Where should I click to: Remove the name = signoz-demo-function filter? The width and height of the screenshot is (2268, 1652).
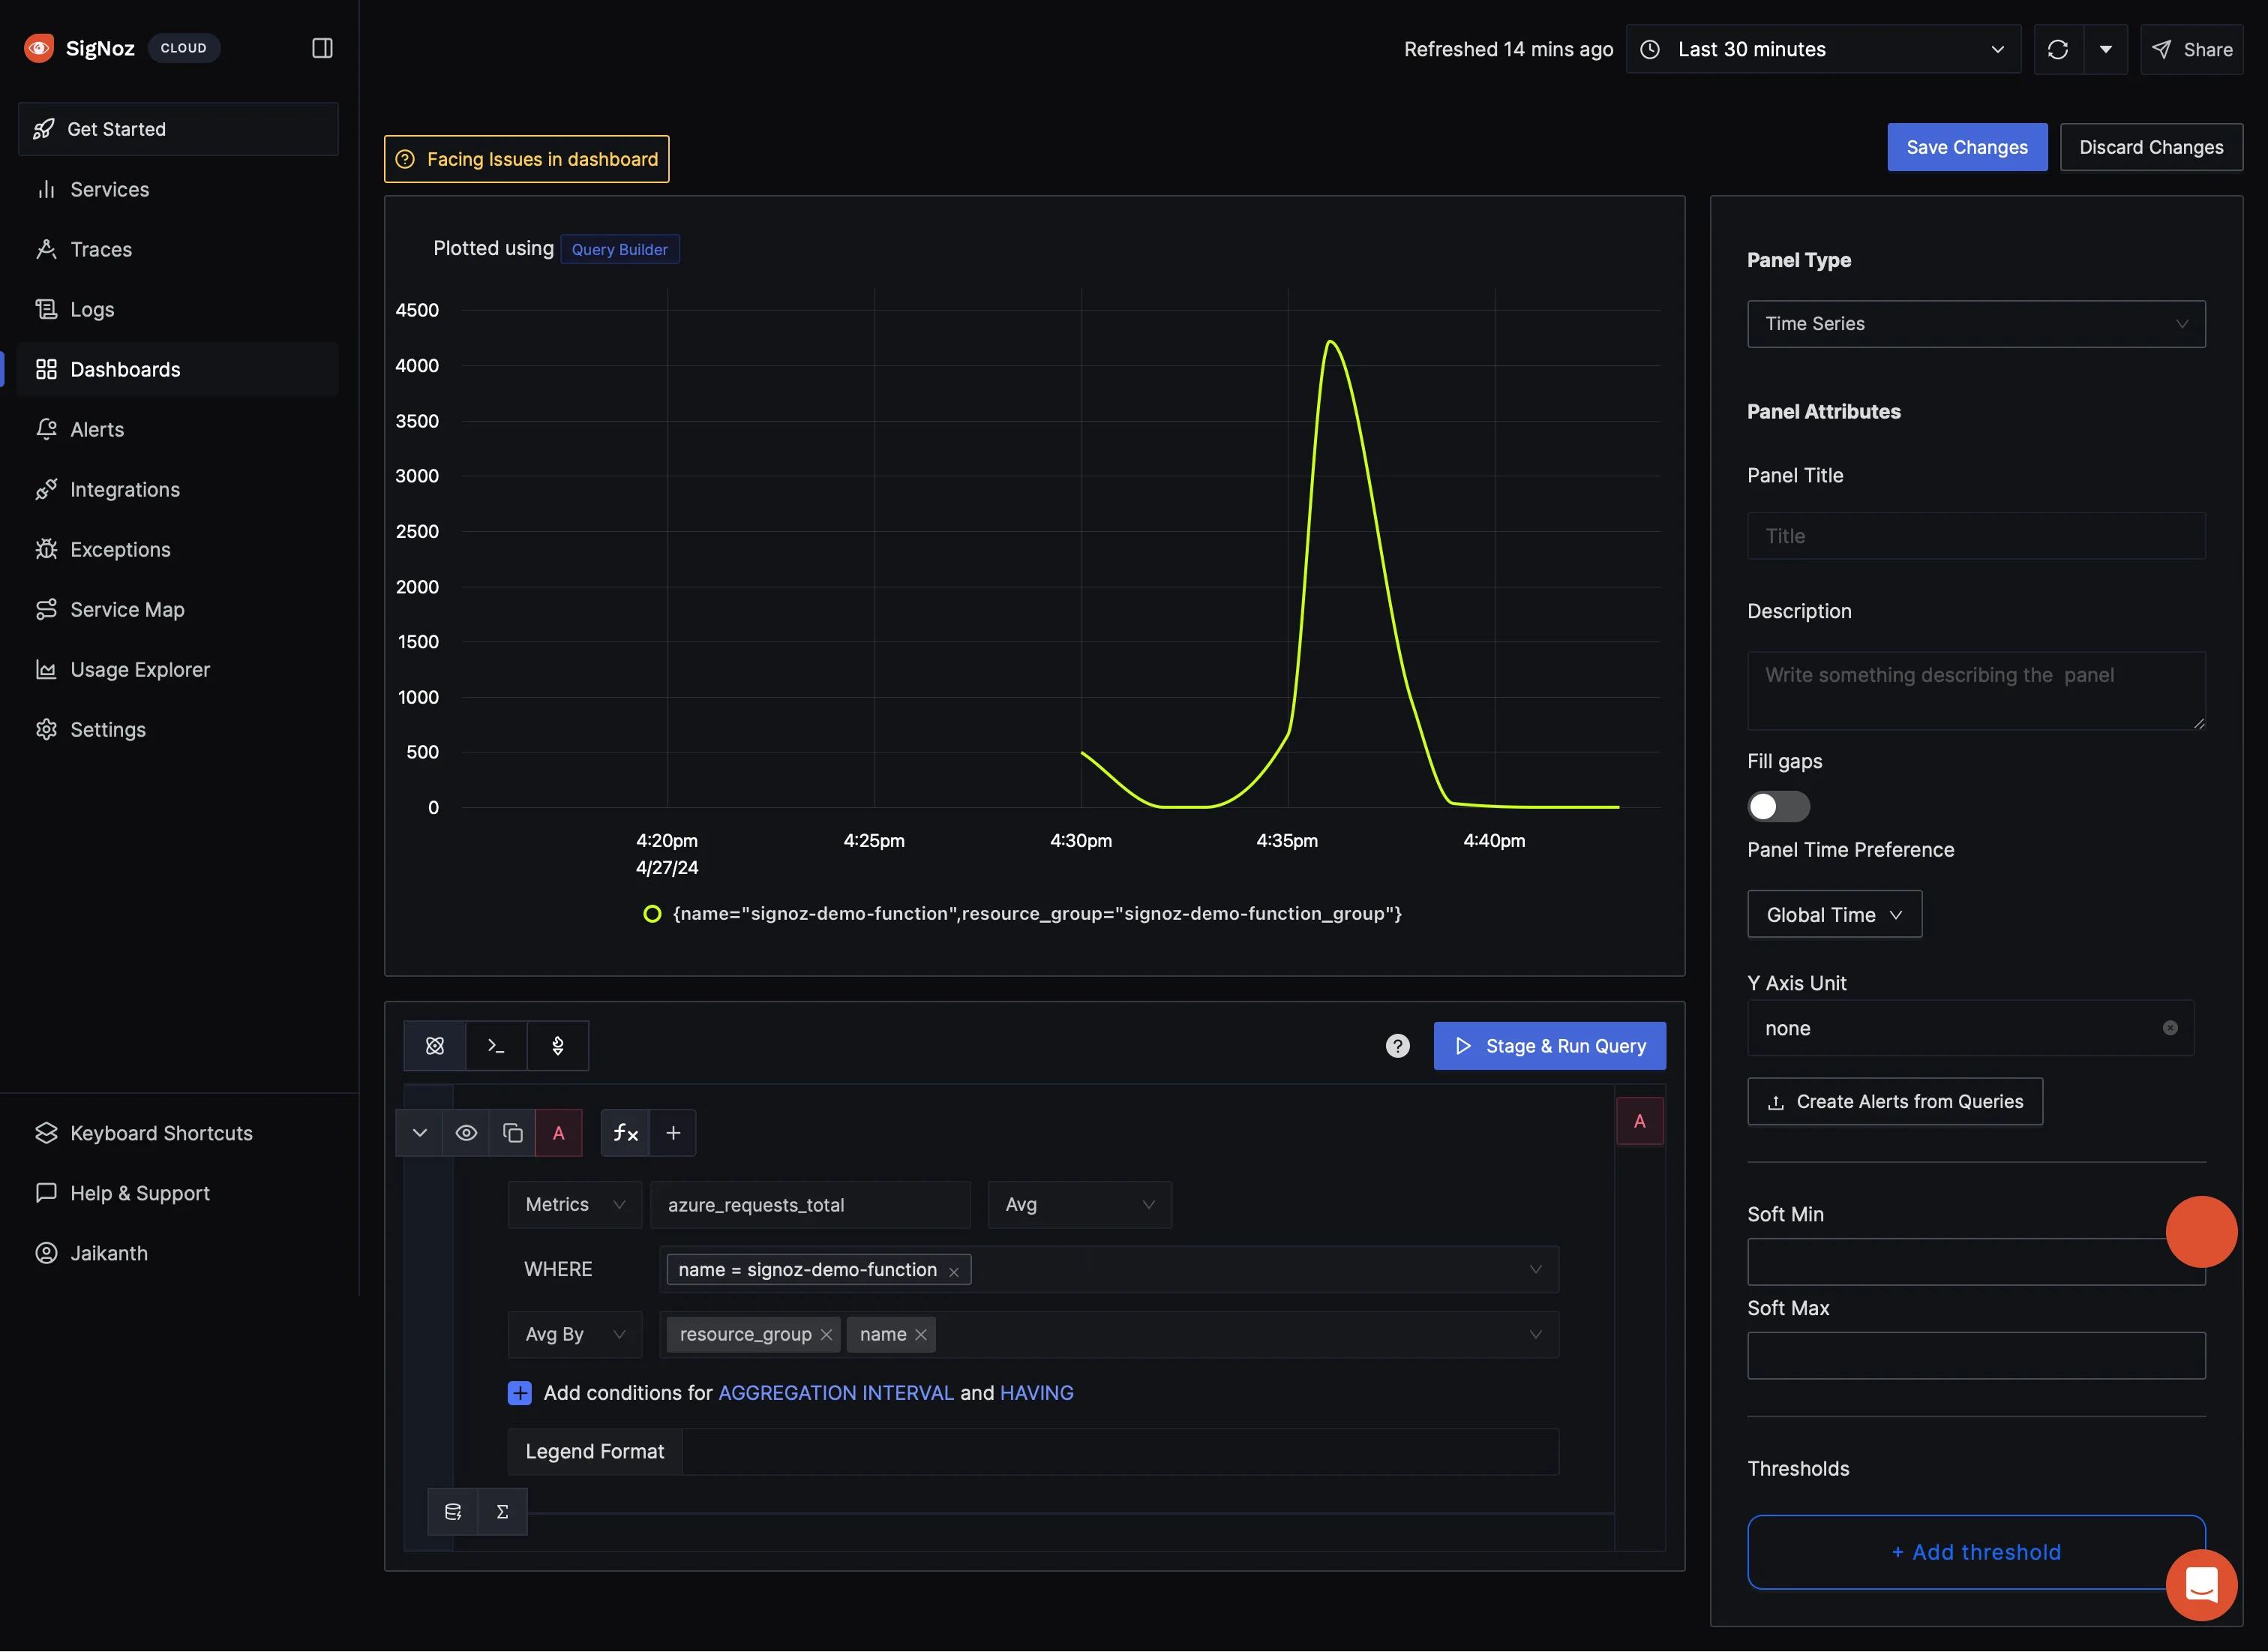(x=954, y=1271)
